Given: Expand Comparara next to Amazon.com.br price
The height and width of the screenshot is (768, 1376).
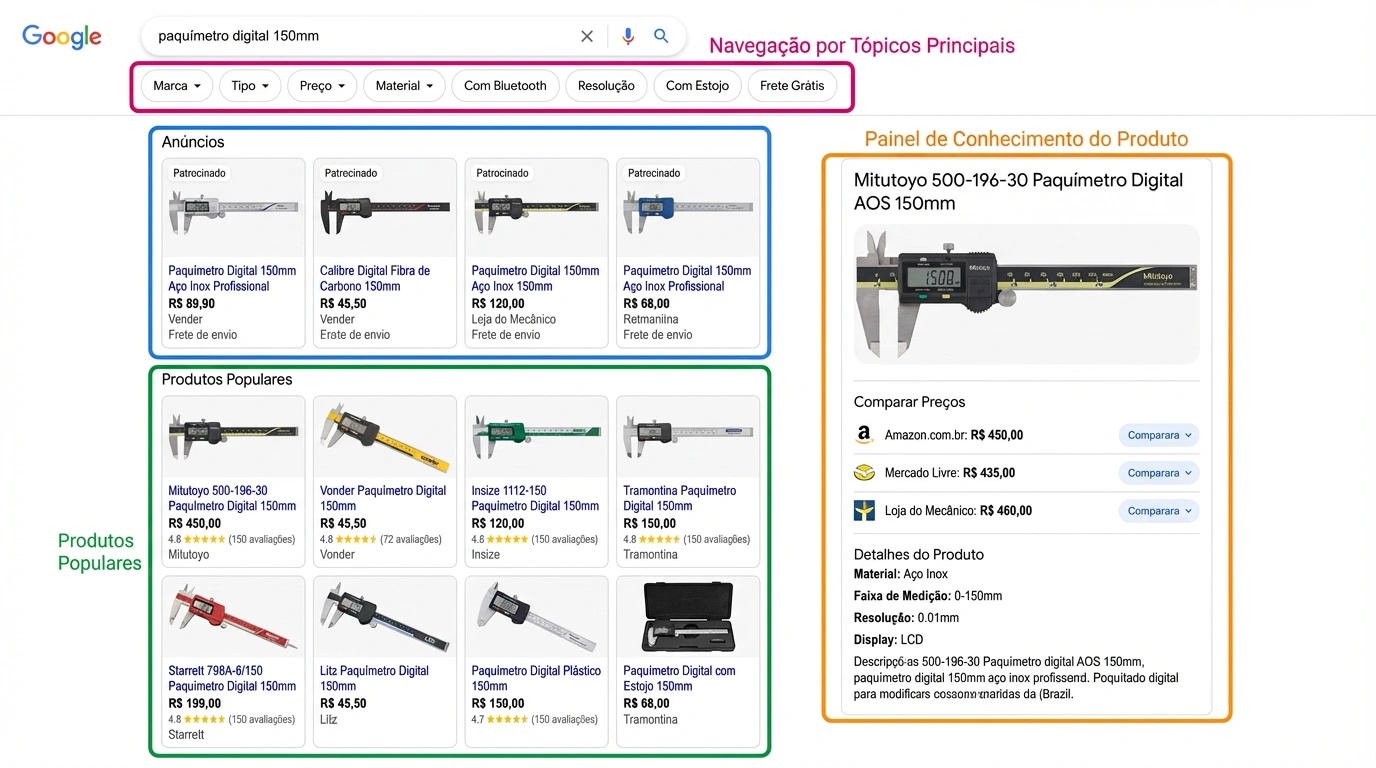Looking at the screenshot, I should click(1158, 435).
